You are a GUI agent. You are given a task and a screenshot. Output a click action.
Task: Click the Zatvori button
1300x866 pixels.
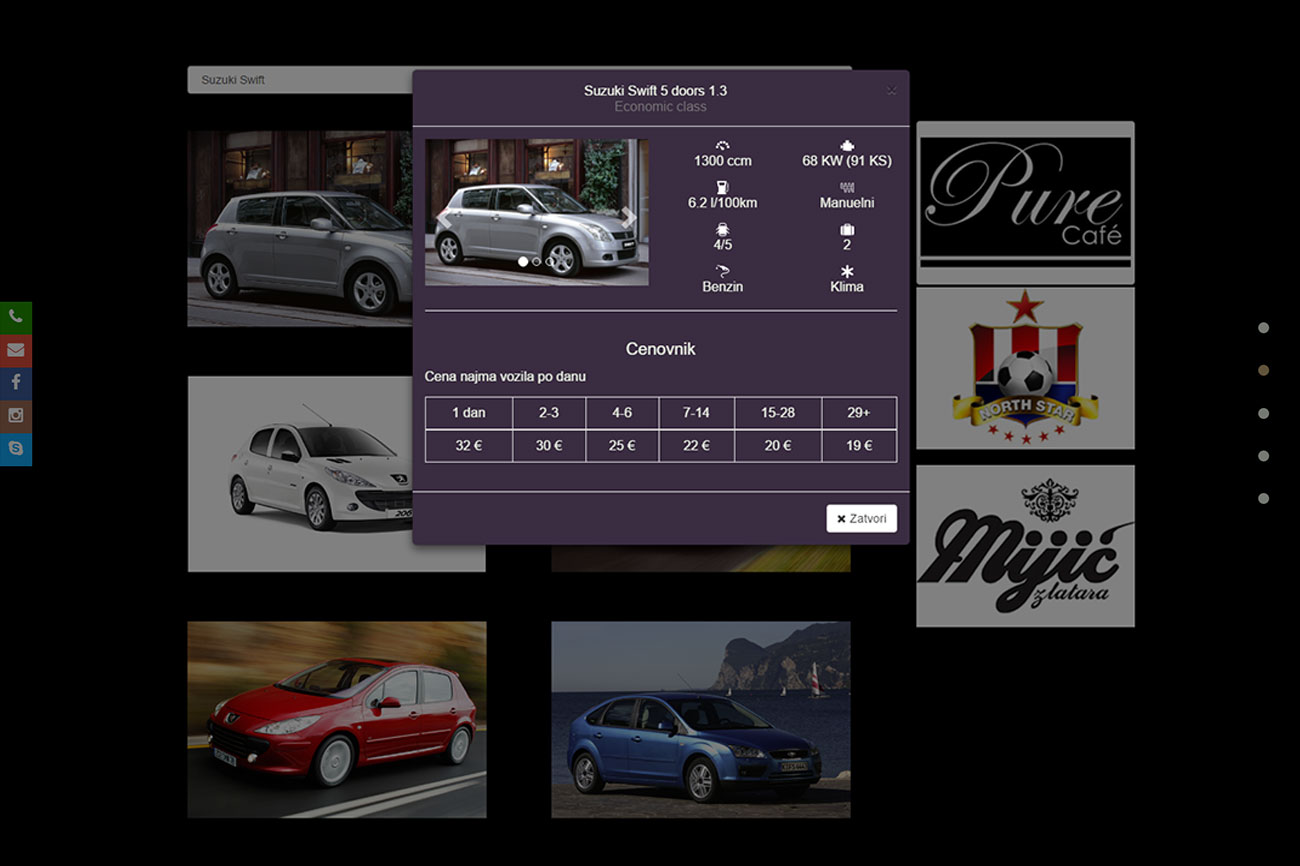click(x=861, y=519)
